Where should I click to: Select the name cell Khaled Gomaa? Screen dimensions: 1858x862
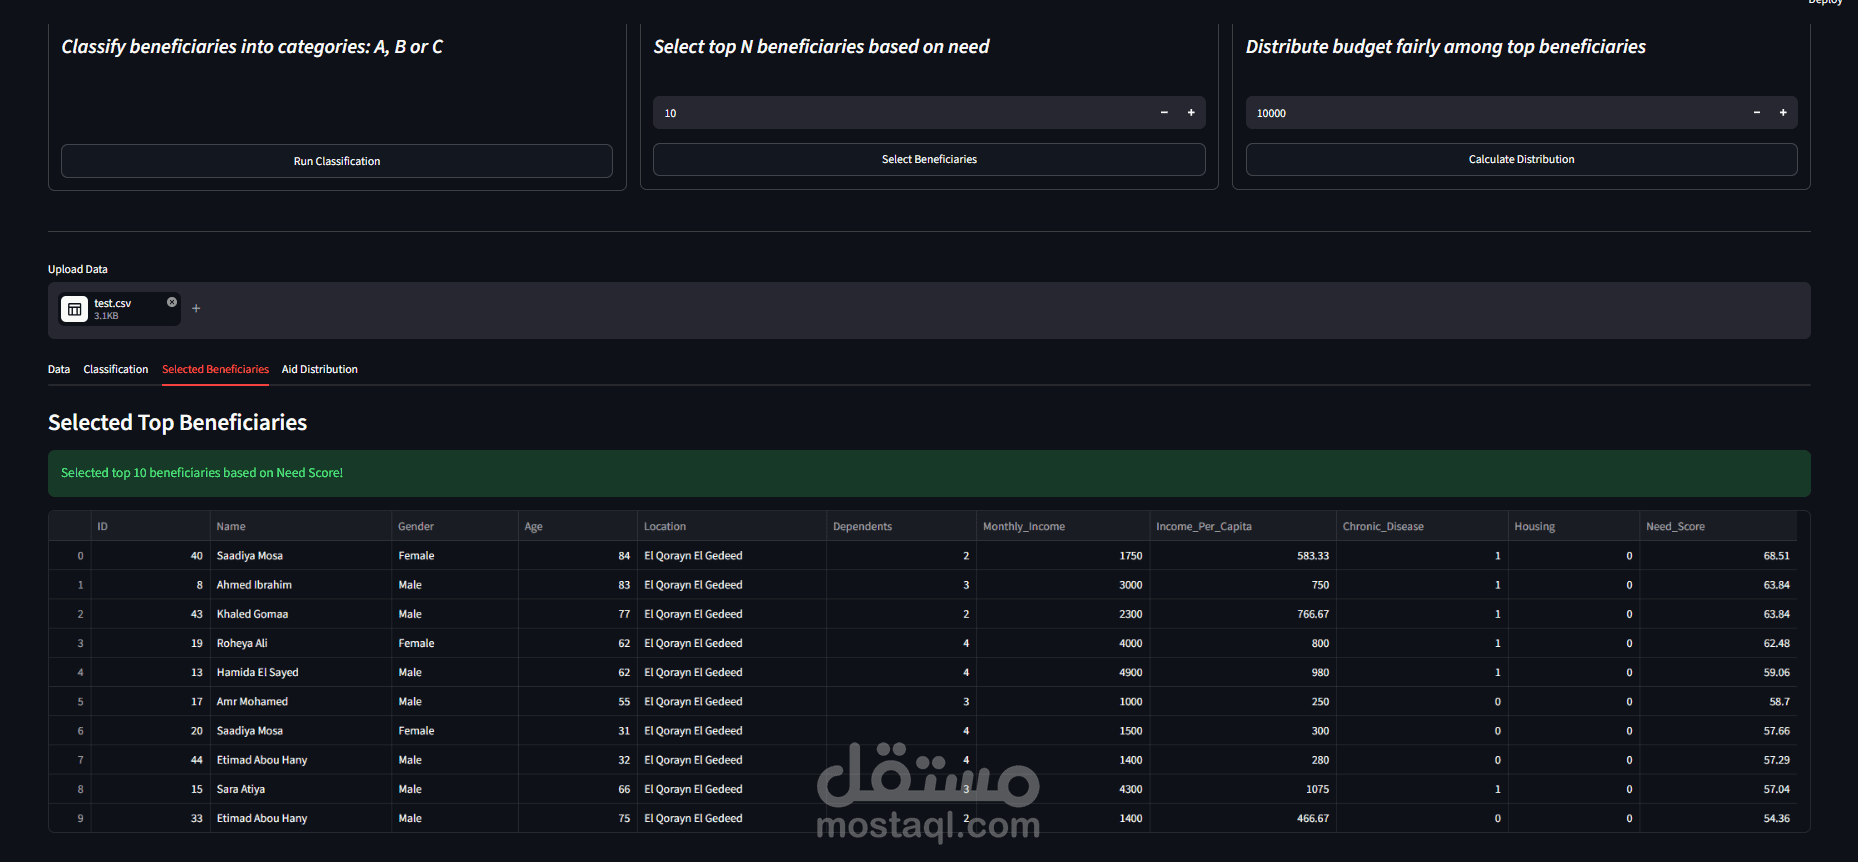pos(301,614)
